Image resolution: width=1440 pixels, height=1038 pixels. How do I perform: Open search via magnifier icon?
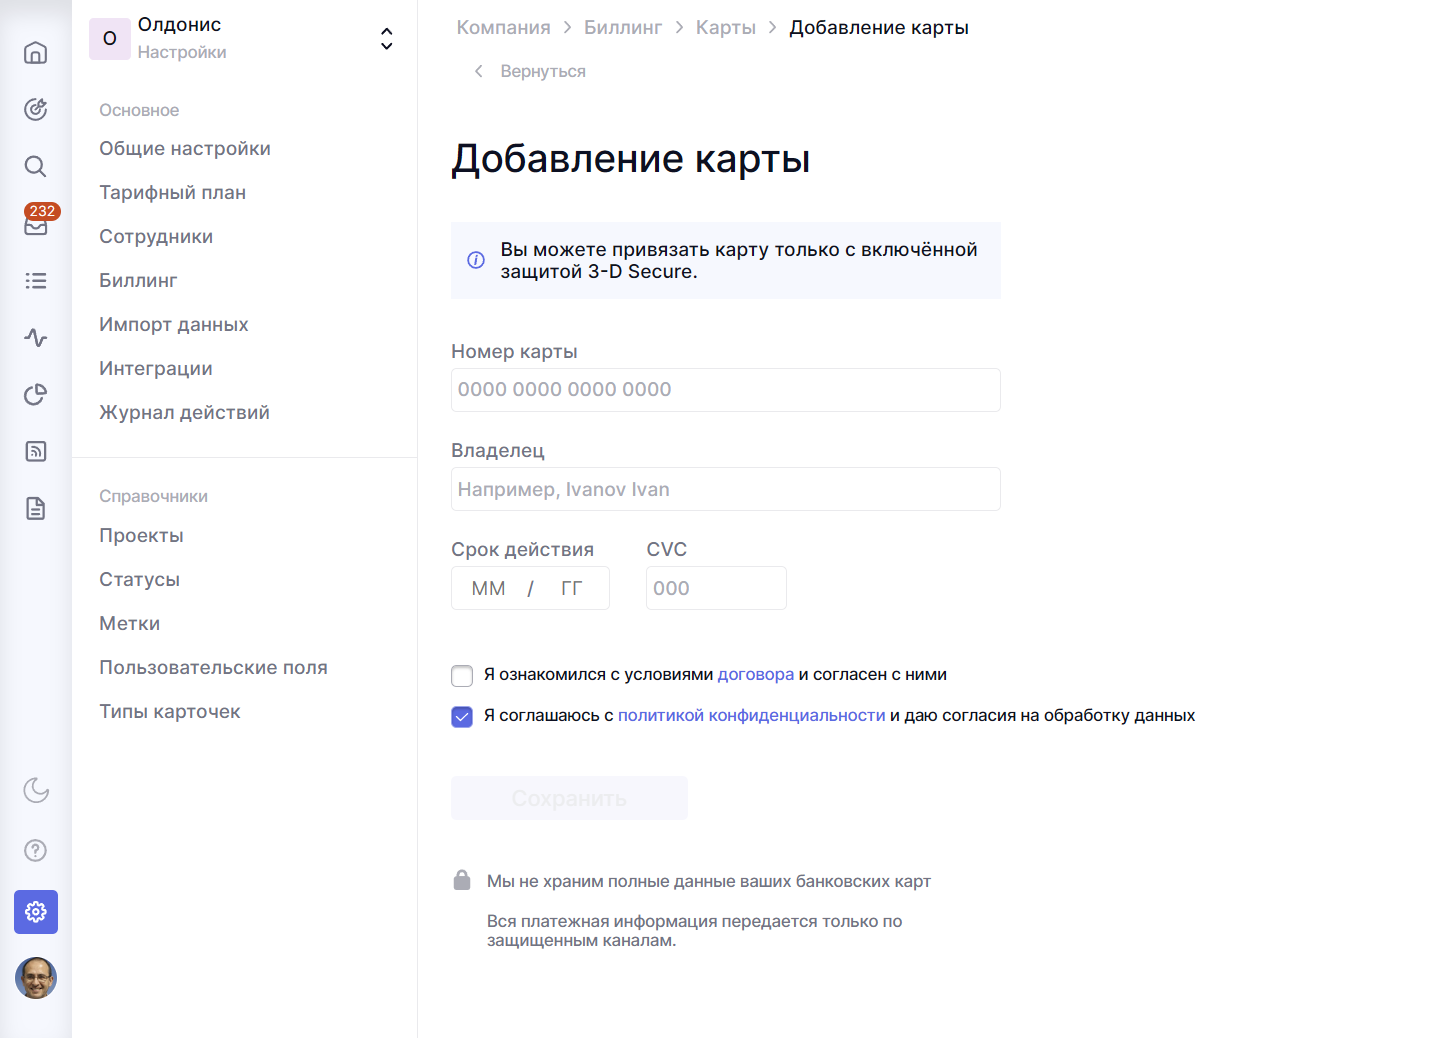(36, 167)
